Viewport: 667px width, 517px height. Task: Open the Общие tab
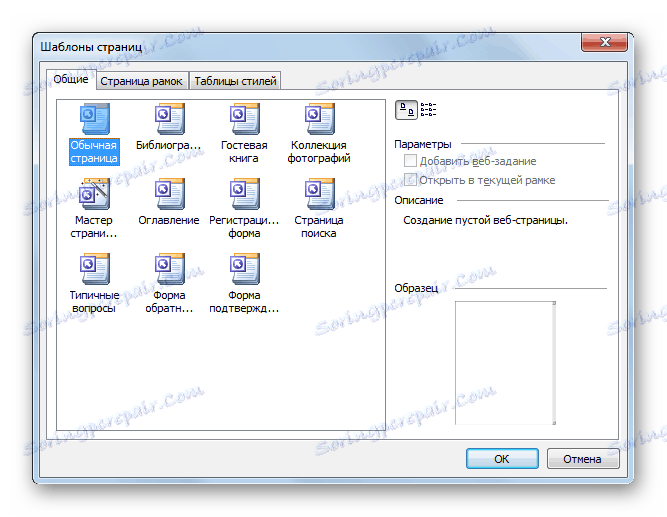tap(71, 79)
